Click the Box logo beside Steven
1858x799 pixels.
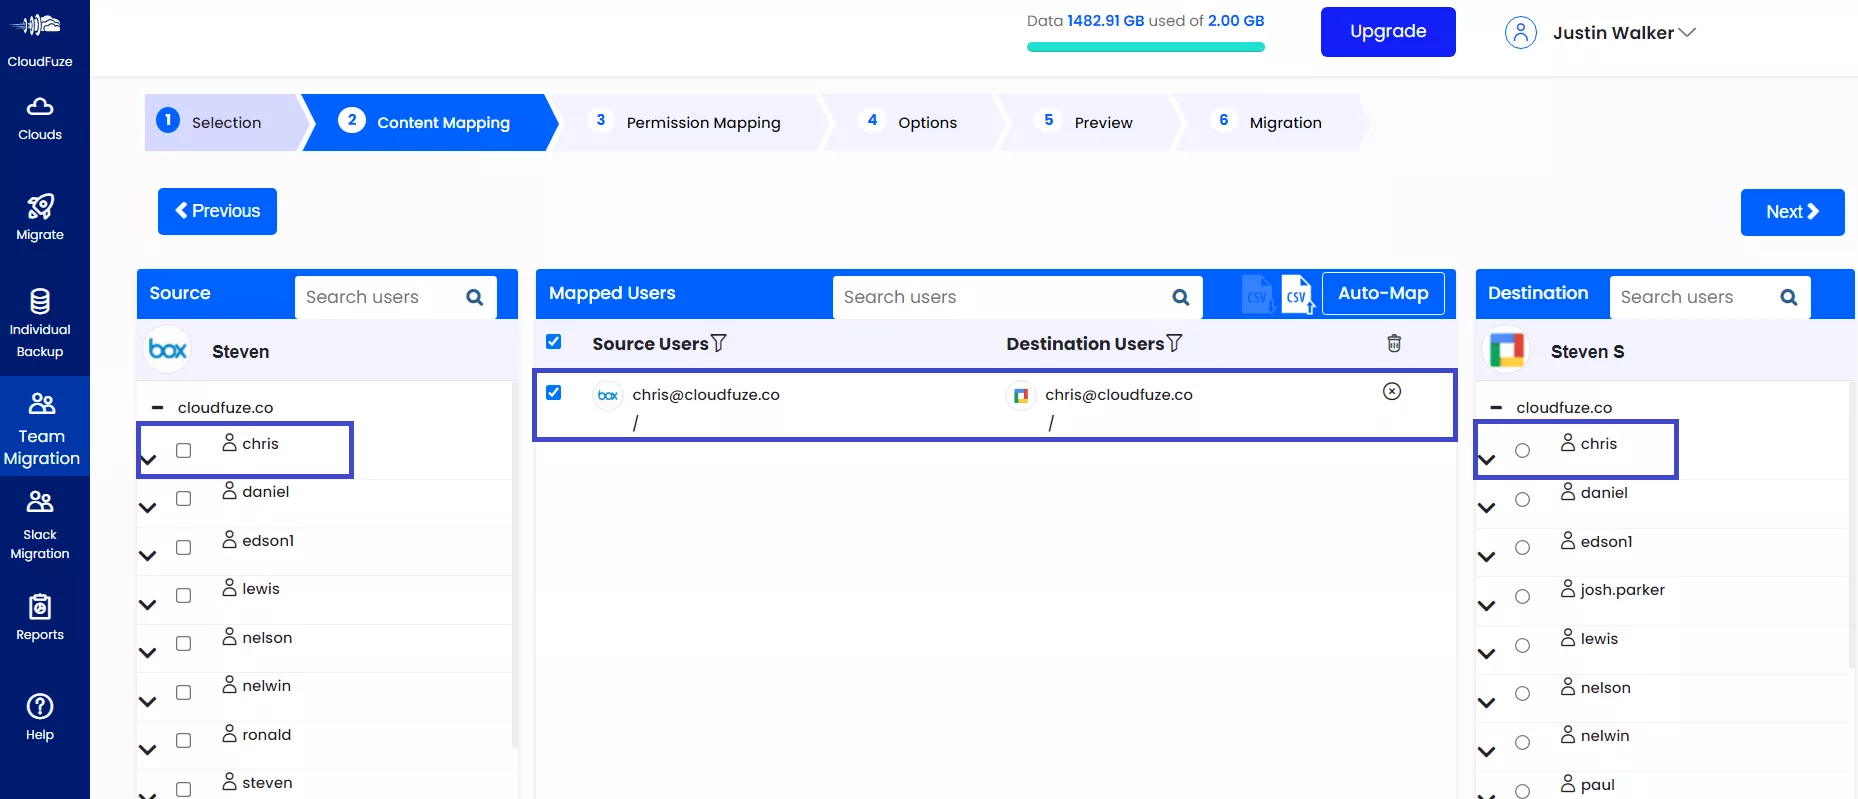coord(168,350)
